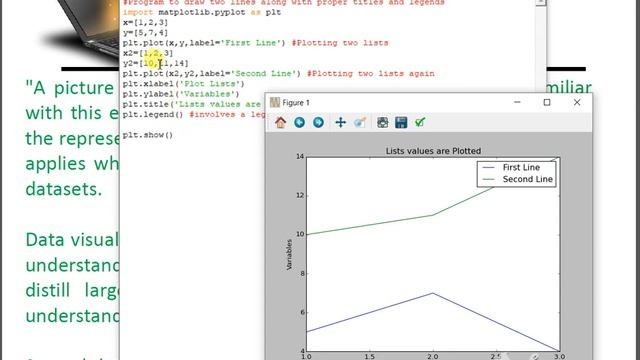Select the Zoom to rectangle tool
This screenshot has height=360, width=640.
point(360,122)
